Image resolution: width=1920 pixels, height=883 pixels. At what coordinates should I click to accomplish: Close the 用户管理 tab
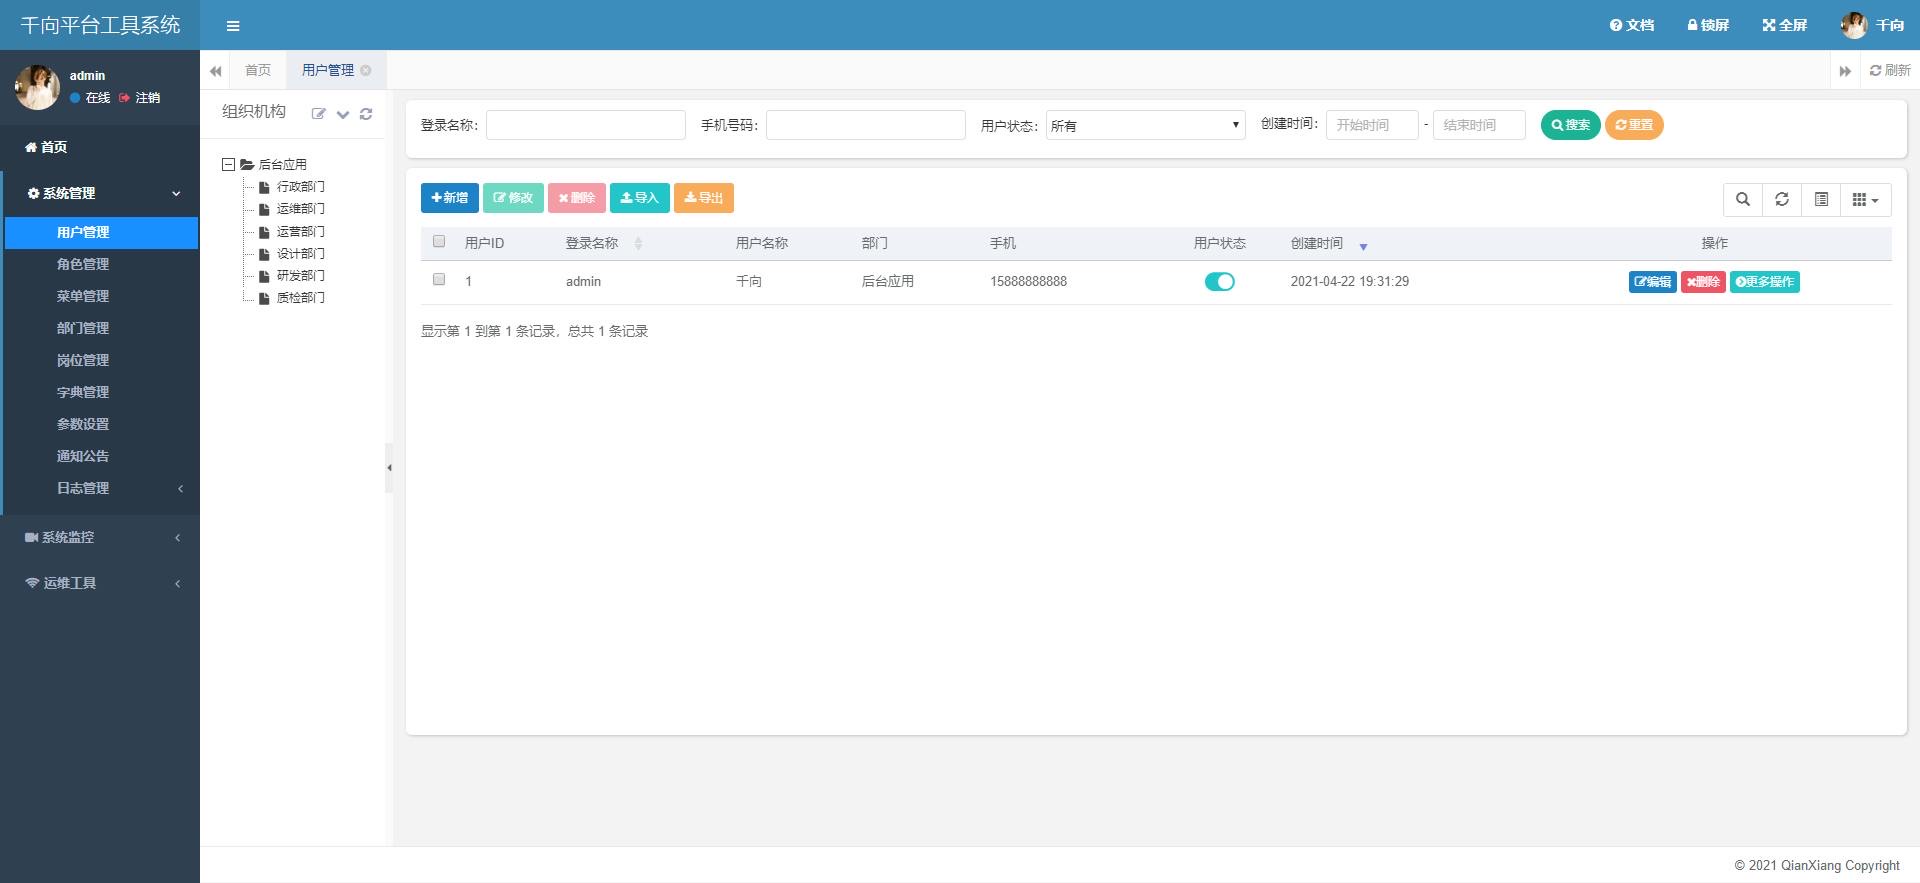coord(366,70)
